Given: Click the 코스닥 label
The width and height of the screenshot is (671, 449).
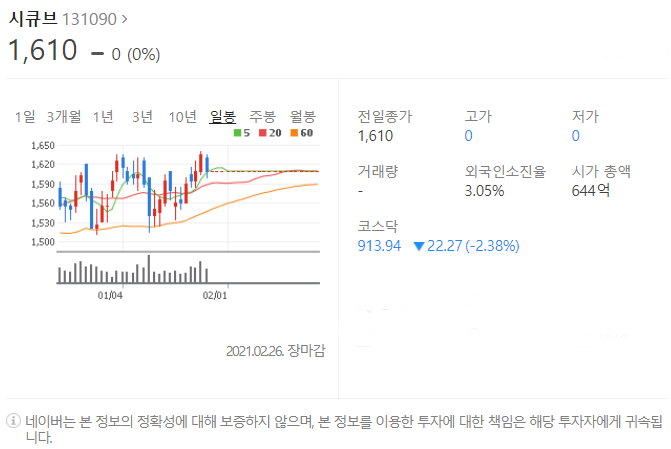Looking at the screenshot, I should tap(377, 226).
